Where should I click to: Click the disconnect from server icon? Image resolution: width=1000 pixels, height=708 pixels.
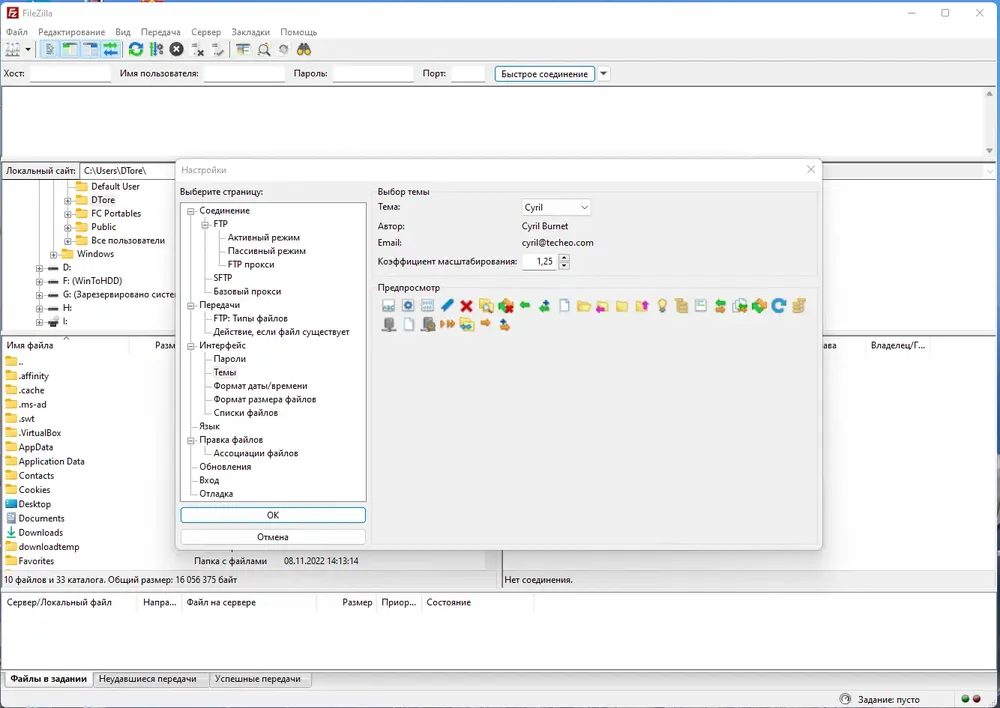198,50
